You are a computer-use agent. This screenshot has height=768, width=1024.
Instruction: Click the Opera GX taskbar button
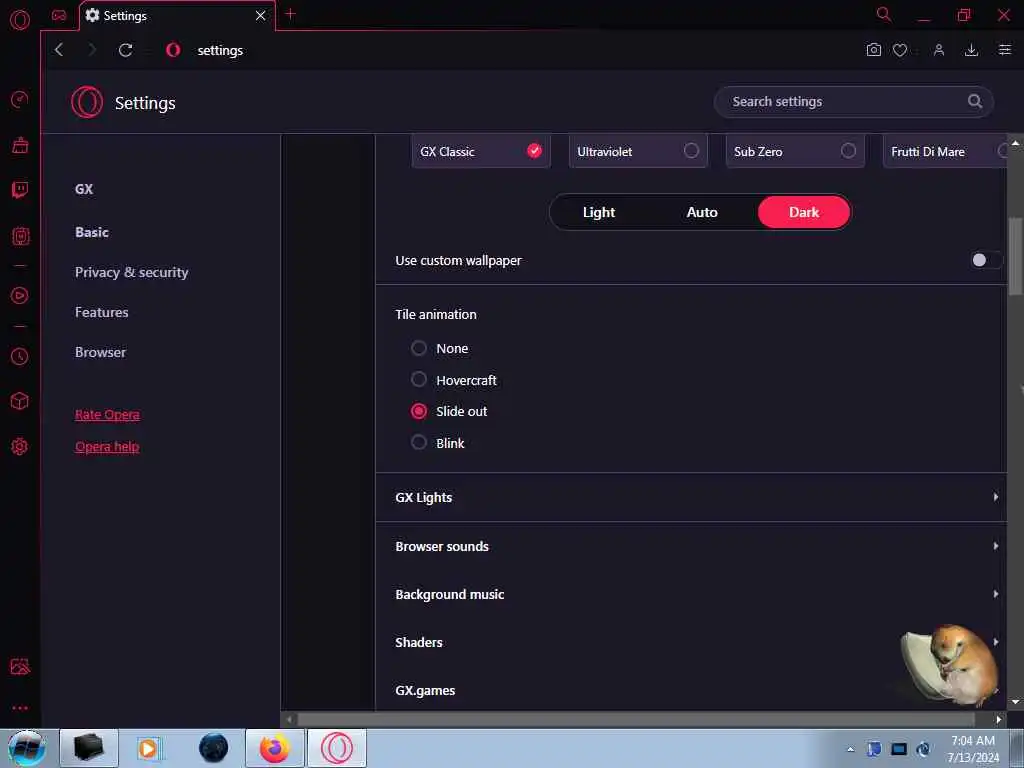click(x=336, y=748)
